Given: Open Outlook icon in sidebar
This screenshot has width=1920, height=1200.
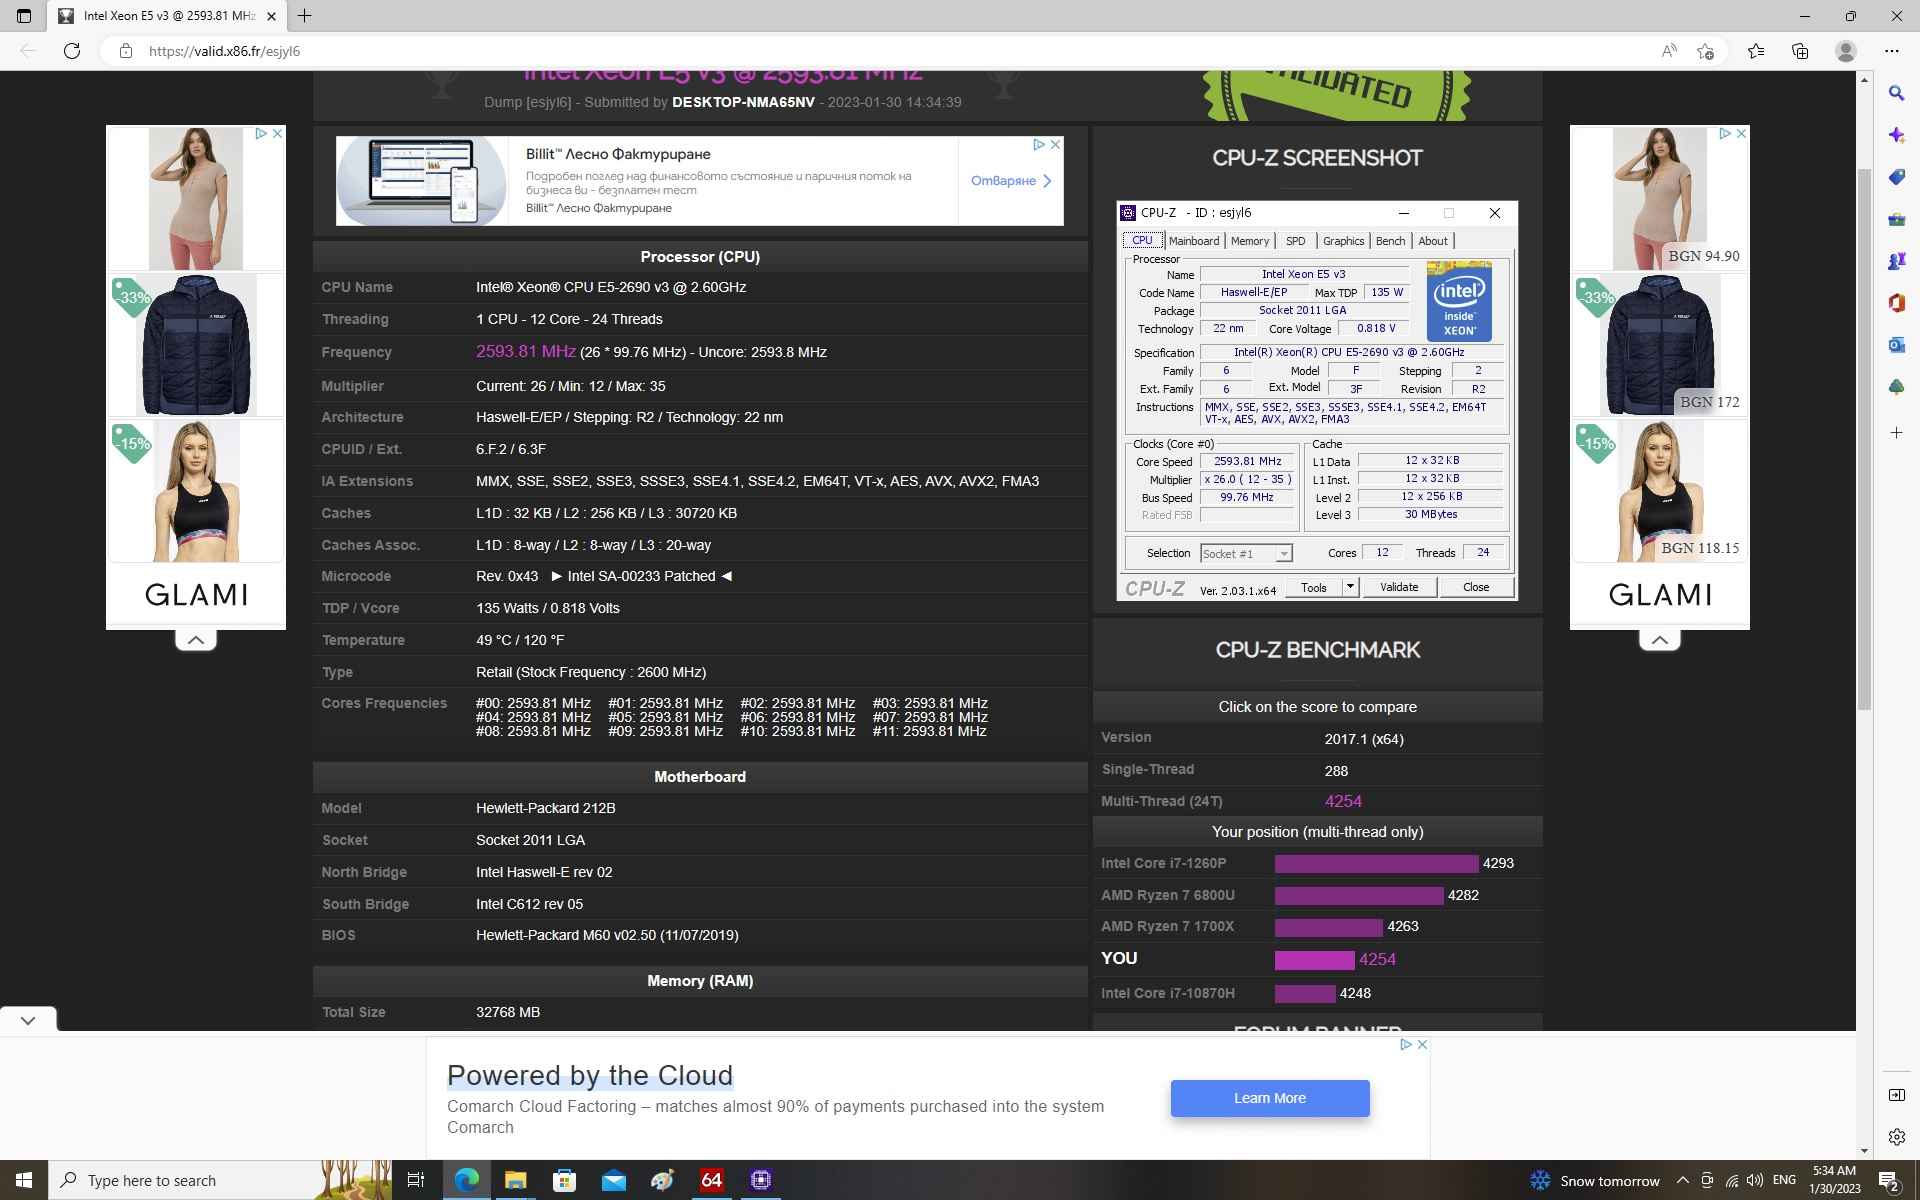Looking at the screenshot, I should [x=1896, y=345].
